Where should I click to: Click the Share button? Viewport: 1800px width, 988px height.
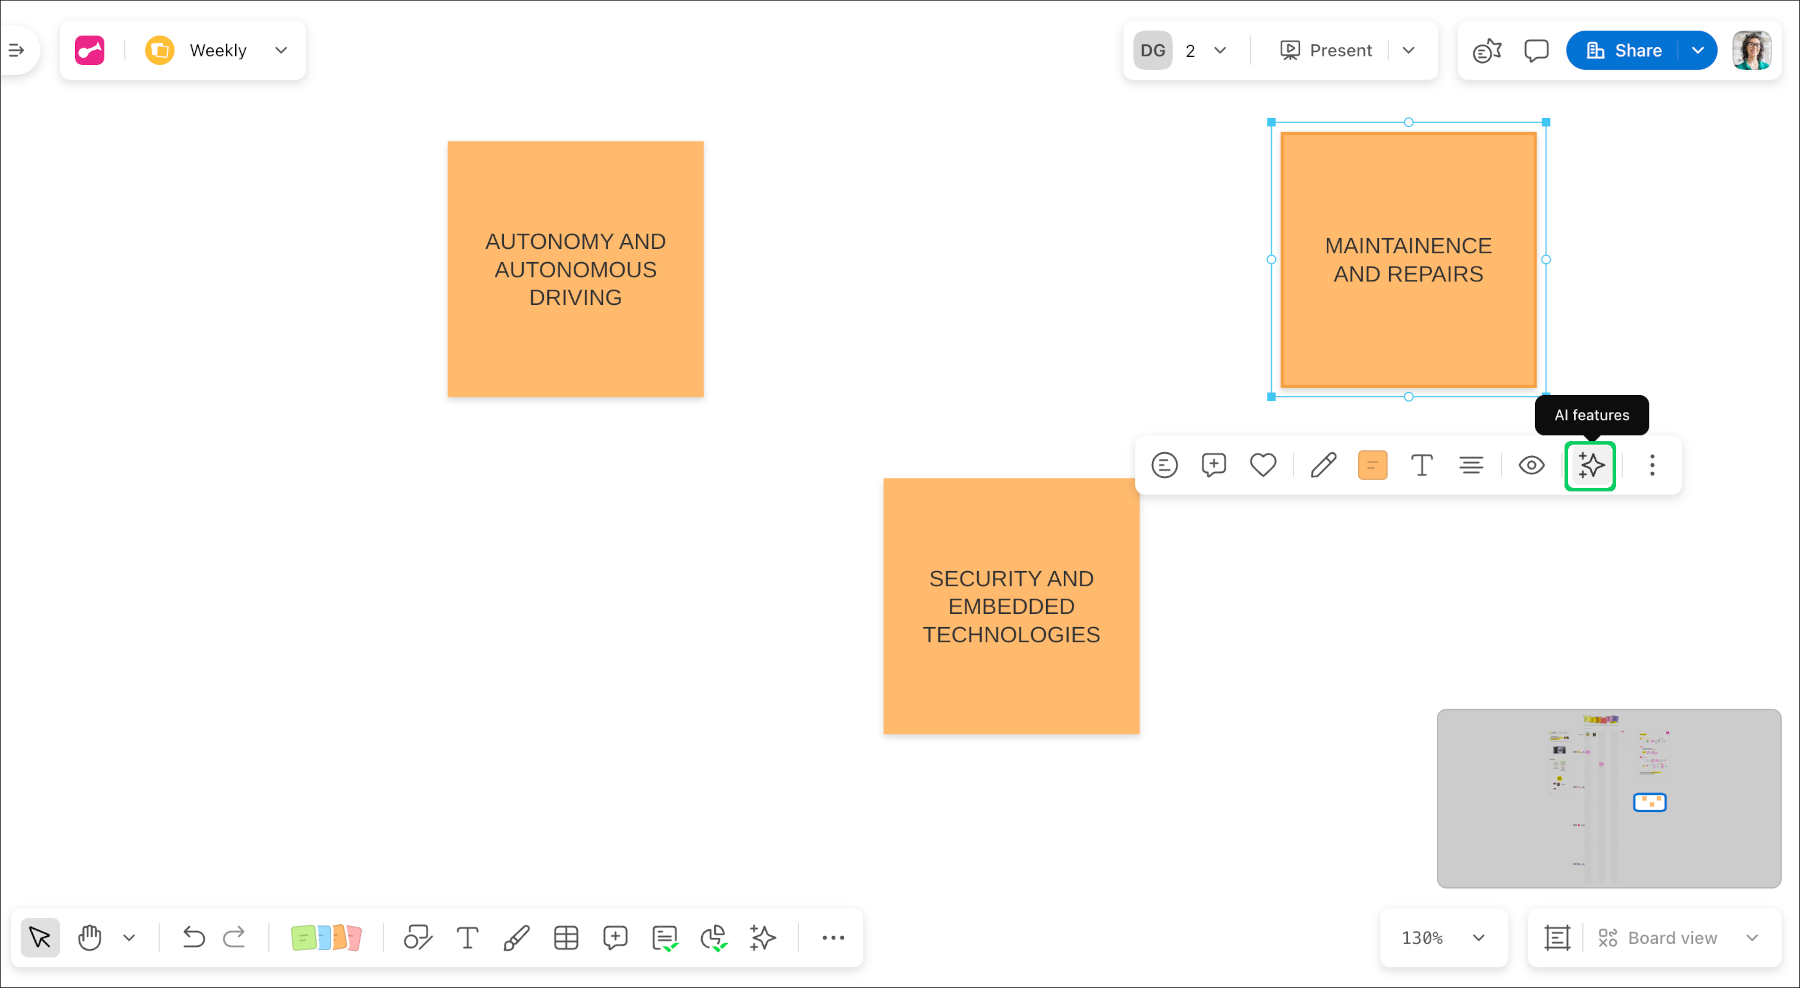1625,50
